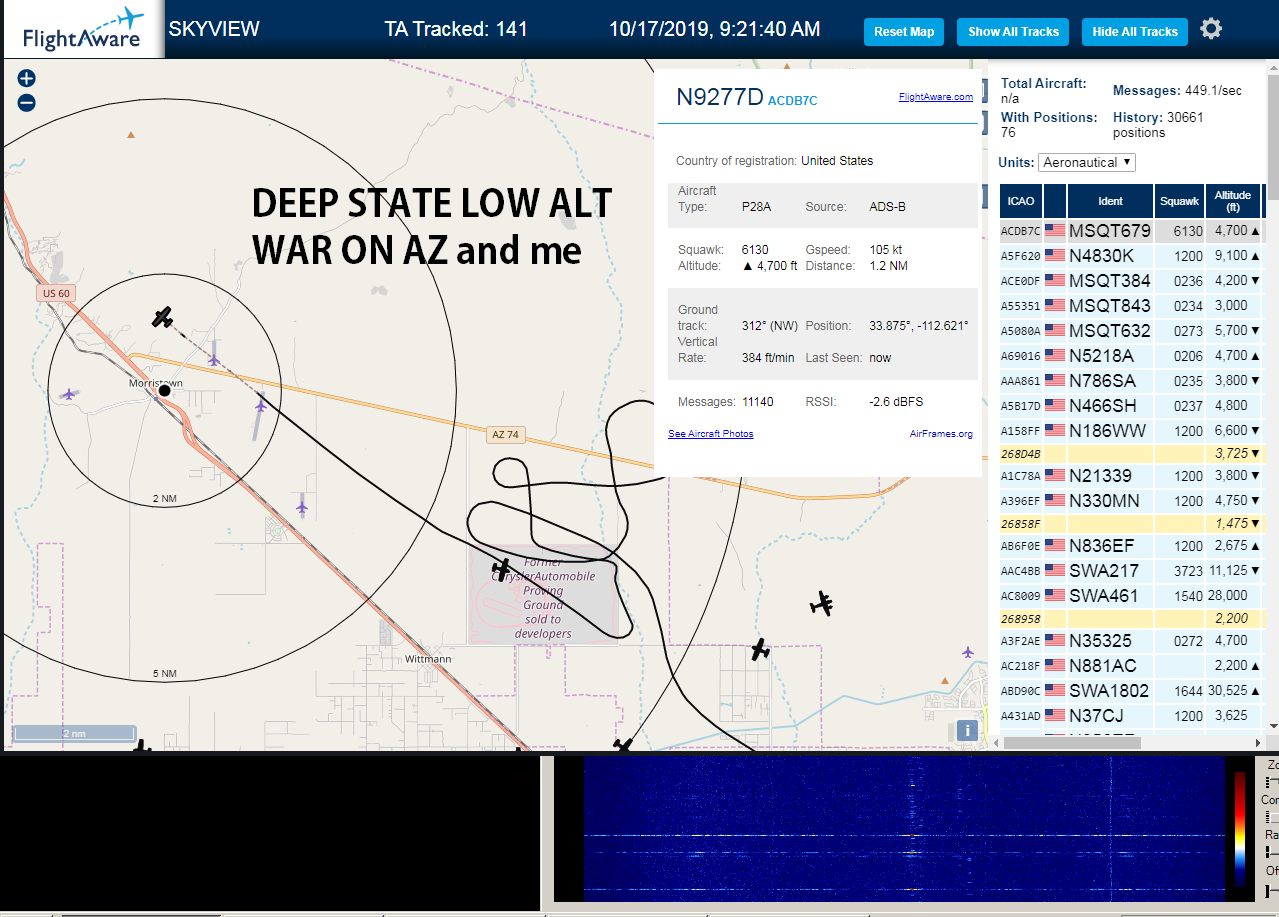Select SWA217 row in aircraft table
Image resolution: width=1279 pixels, height=917 pixels.
[1131, 571]
